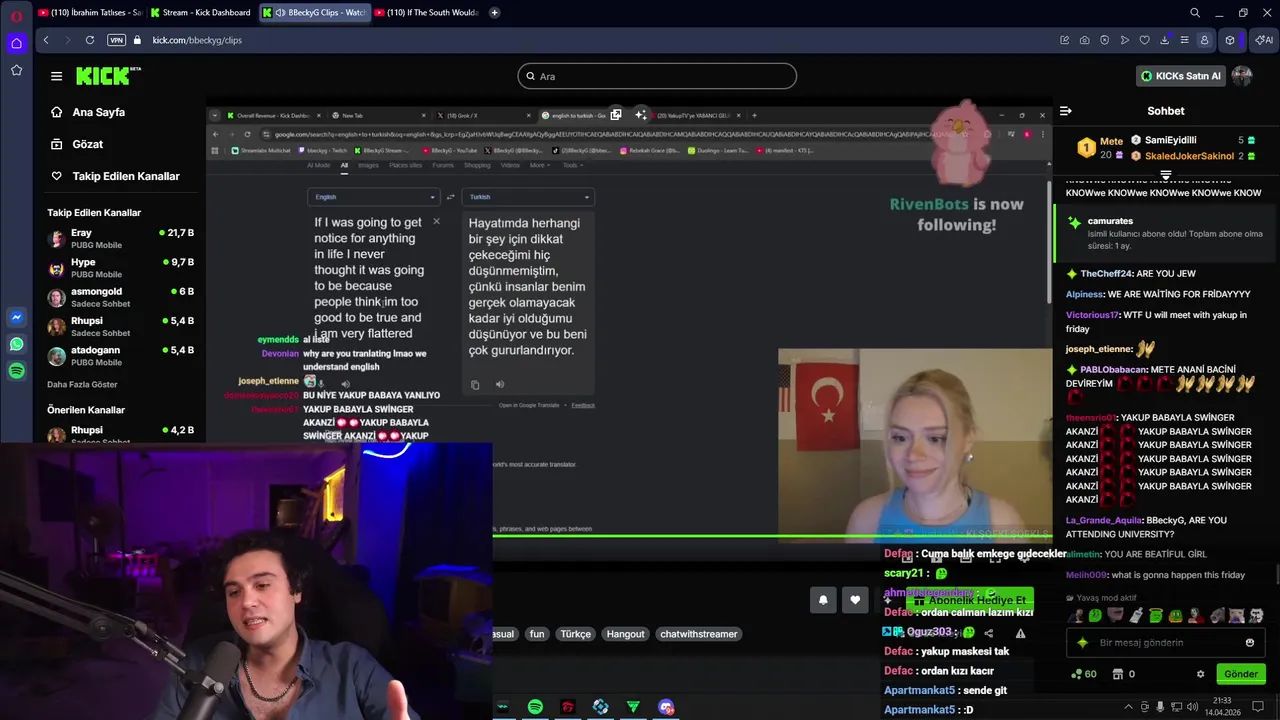This screenshot has height=720, width=1280.
Task: Click the share icon under the clip
Action: click(989, 633)
